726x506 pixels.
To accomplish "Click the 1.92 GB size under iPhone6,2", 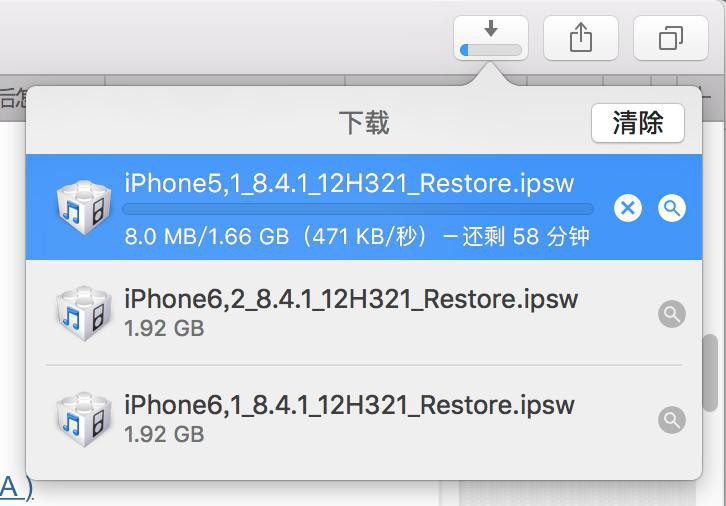I will coord(164,328).
